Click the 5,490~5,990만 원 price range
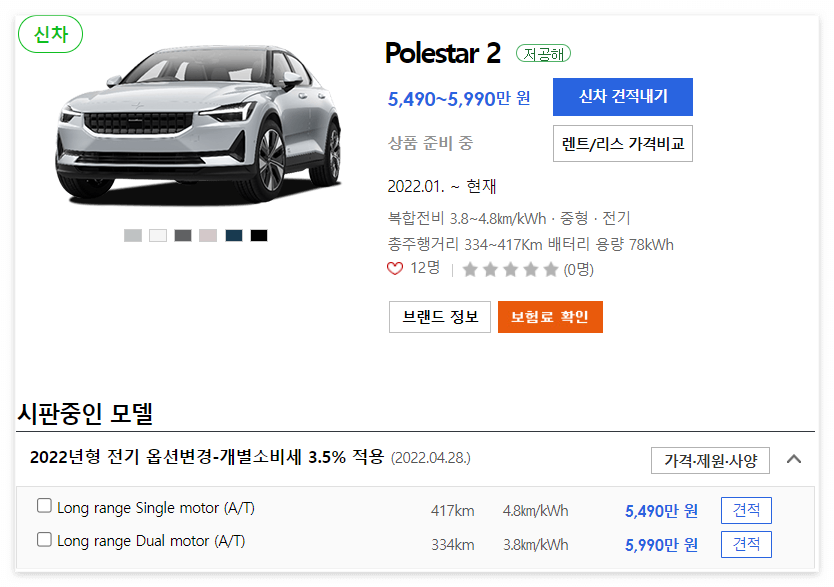 pos(459,98)
